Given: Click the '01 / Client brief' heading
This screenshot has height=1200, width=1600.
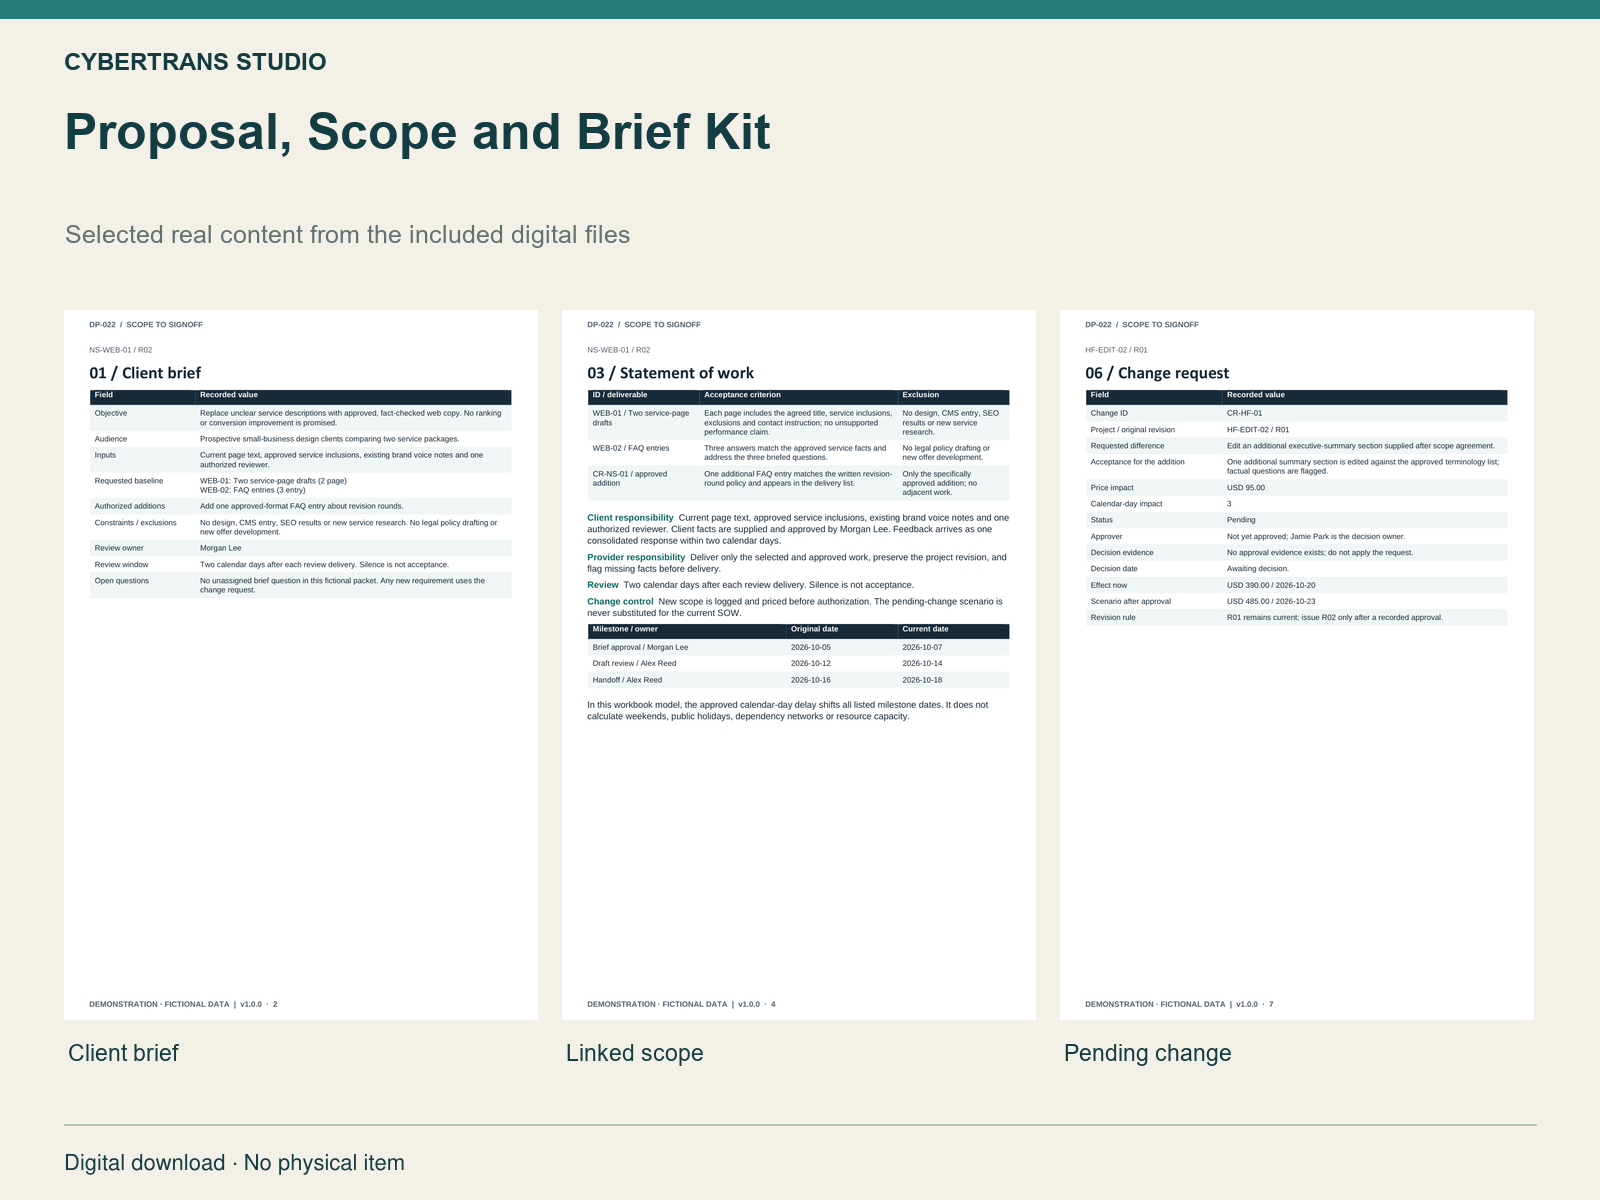Looking at the screenshot, I should [x=145, y=373].
